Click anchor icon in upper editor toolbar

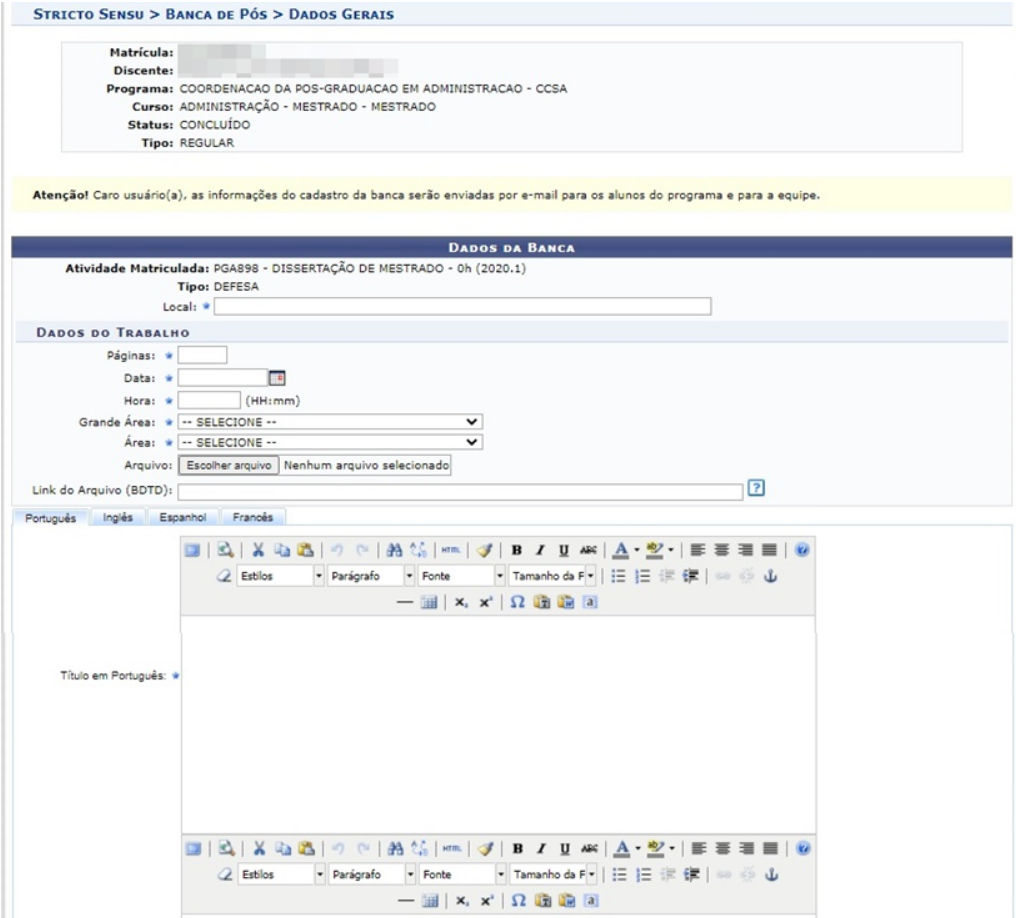[x=770, y=577]
